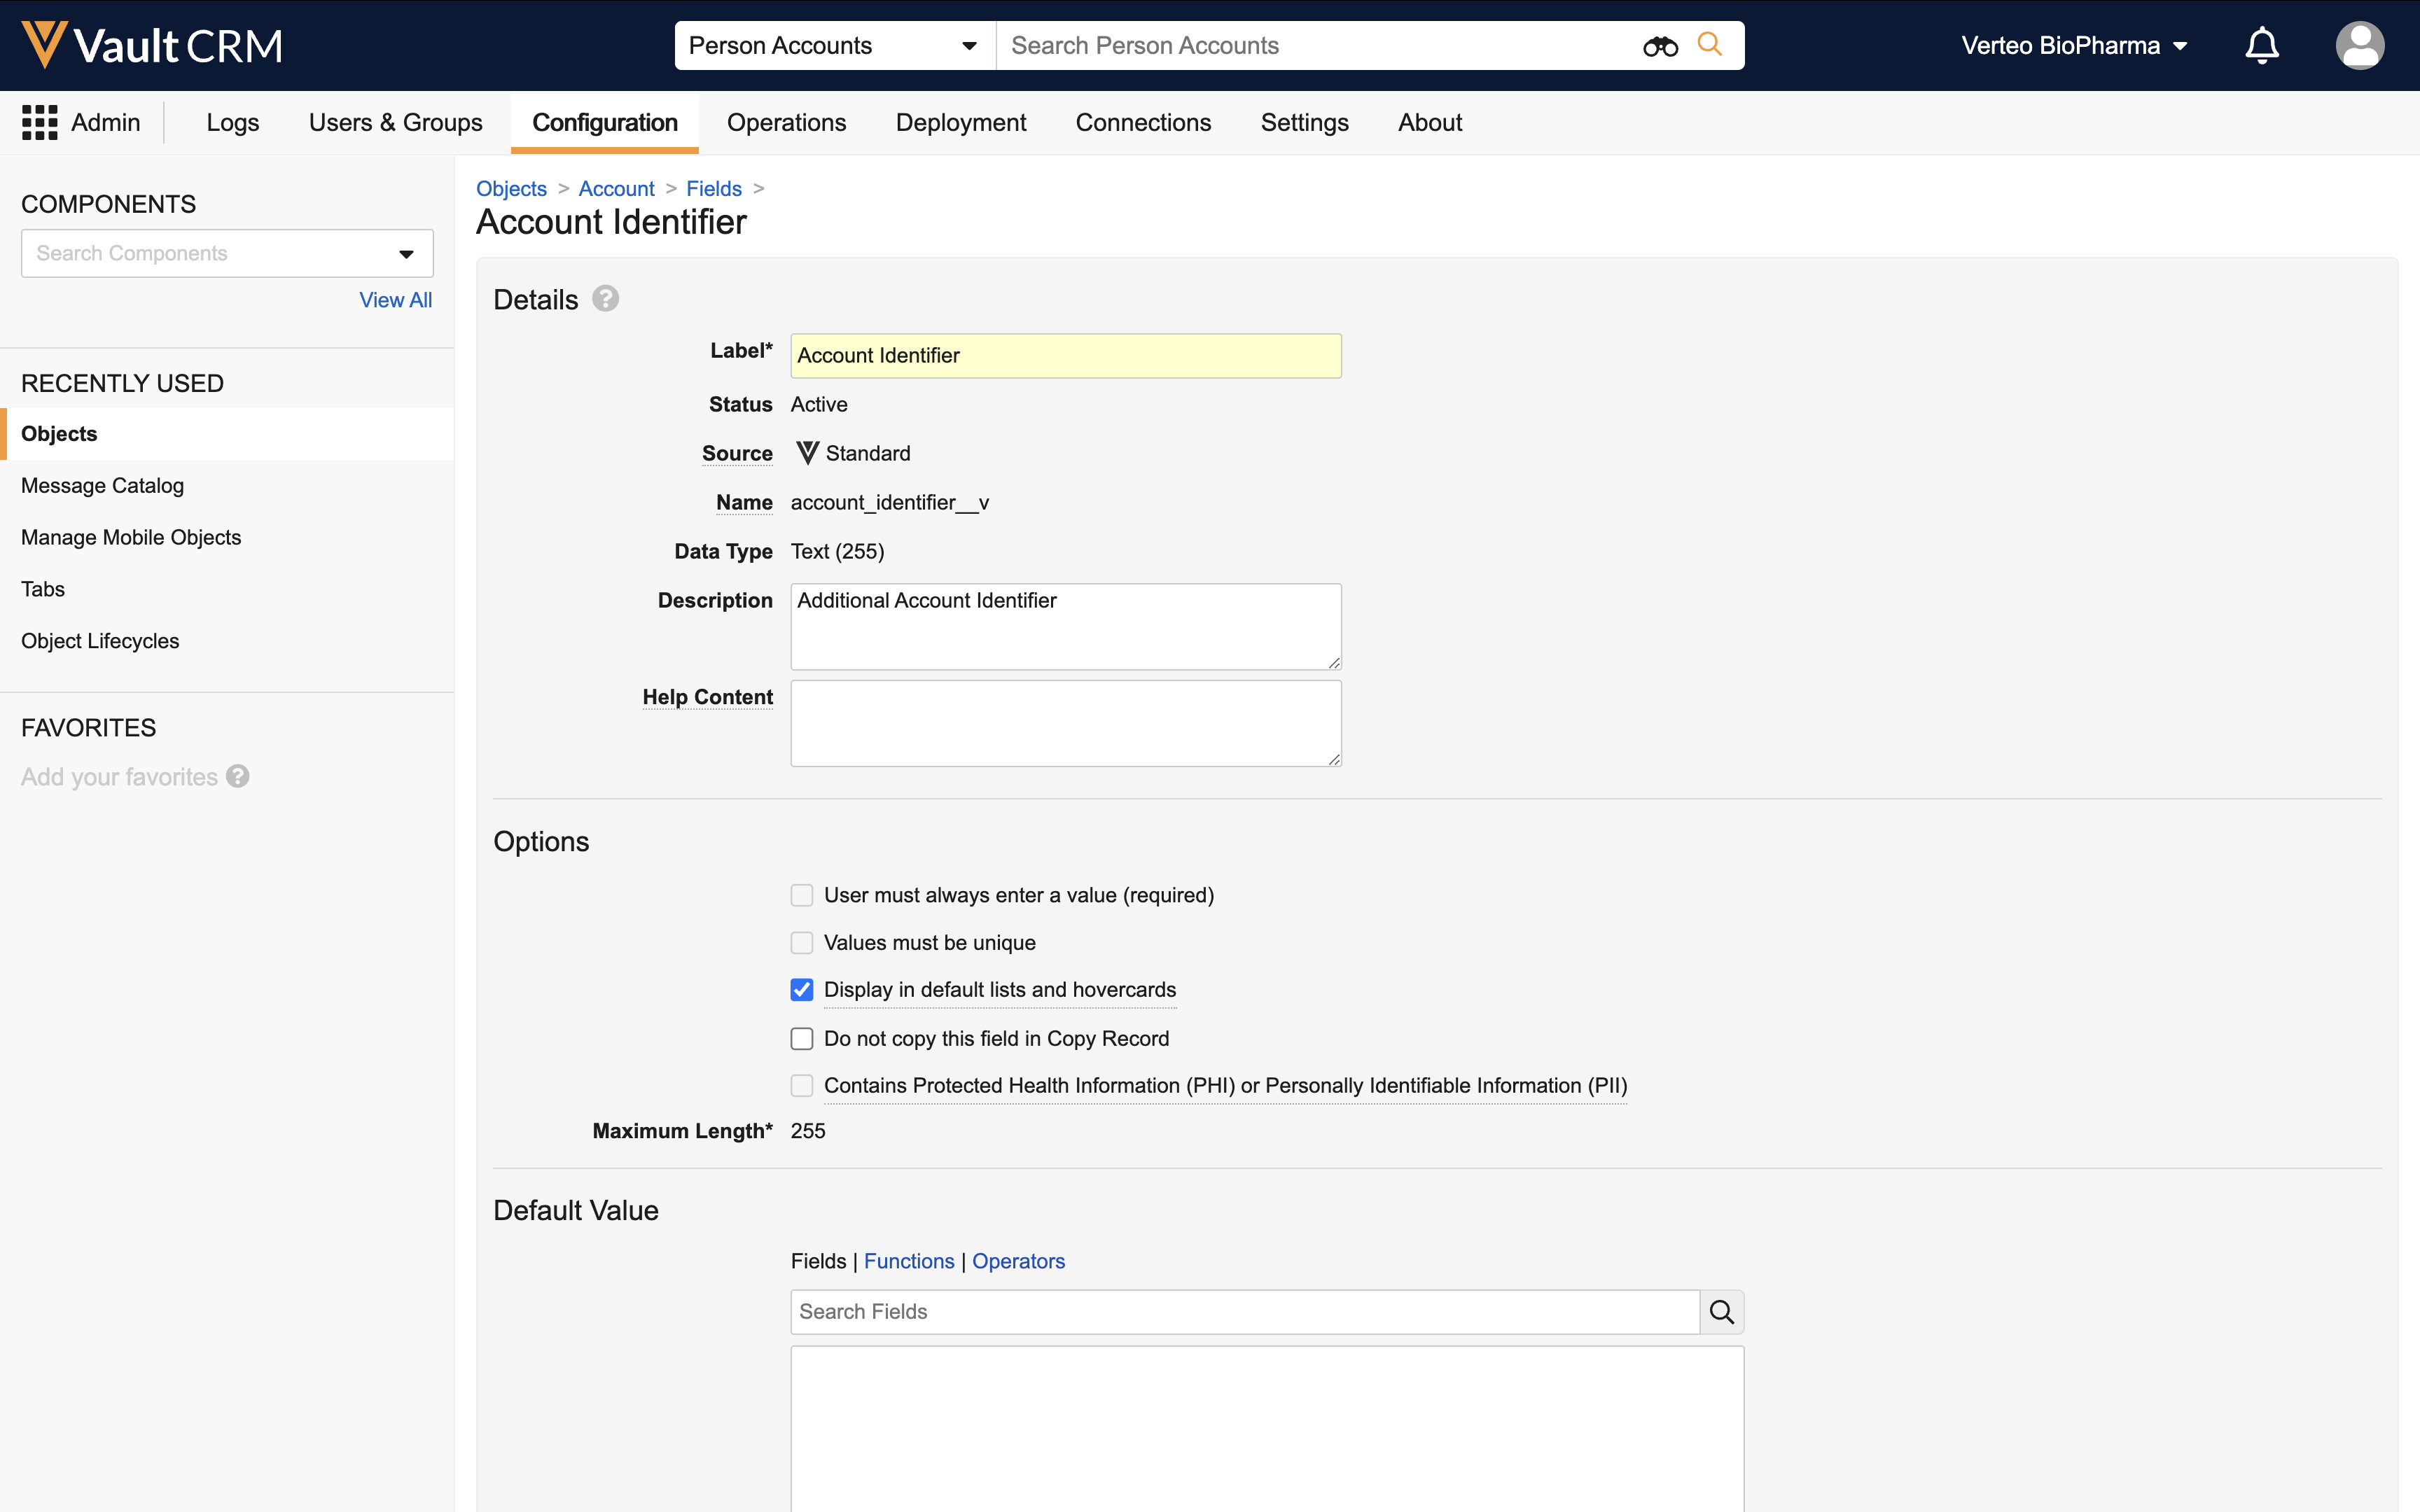Switch to Functions in Default Value

909,1261
